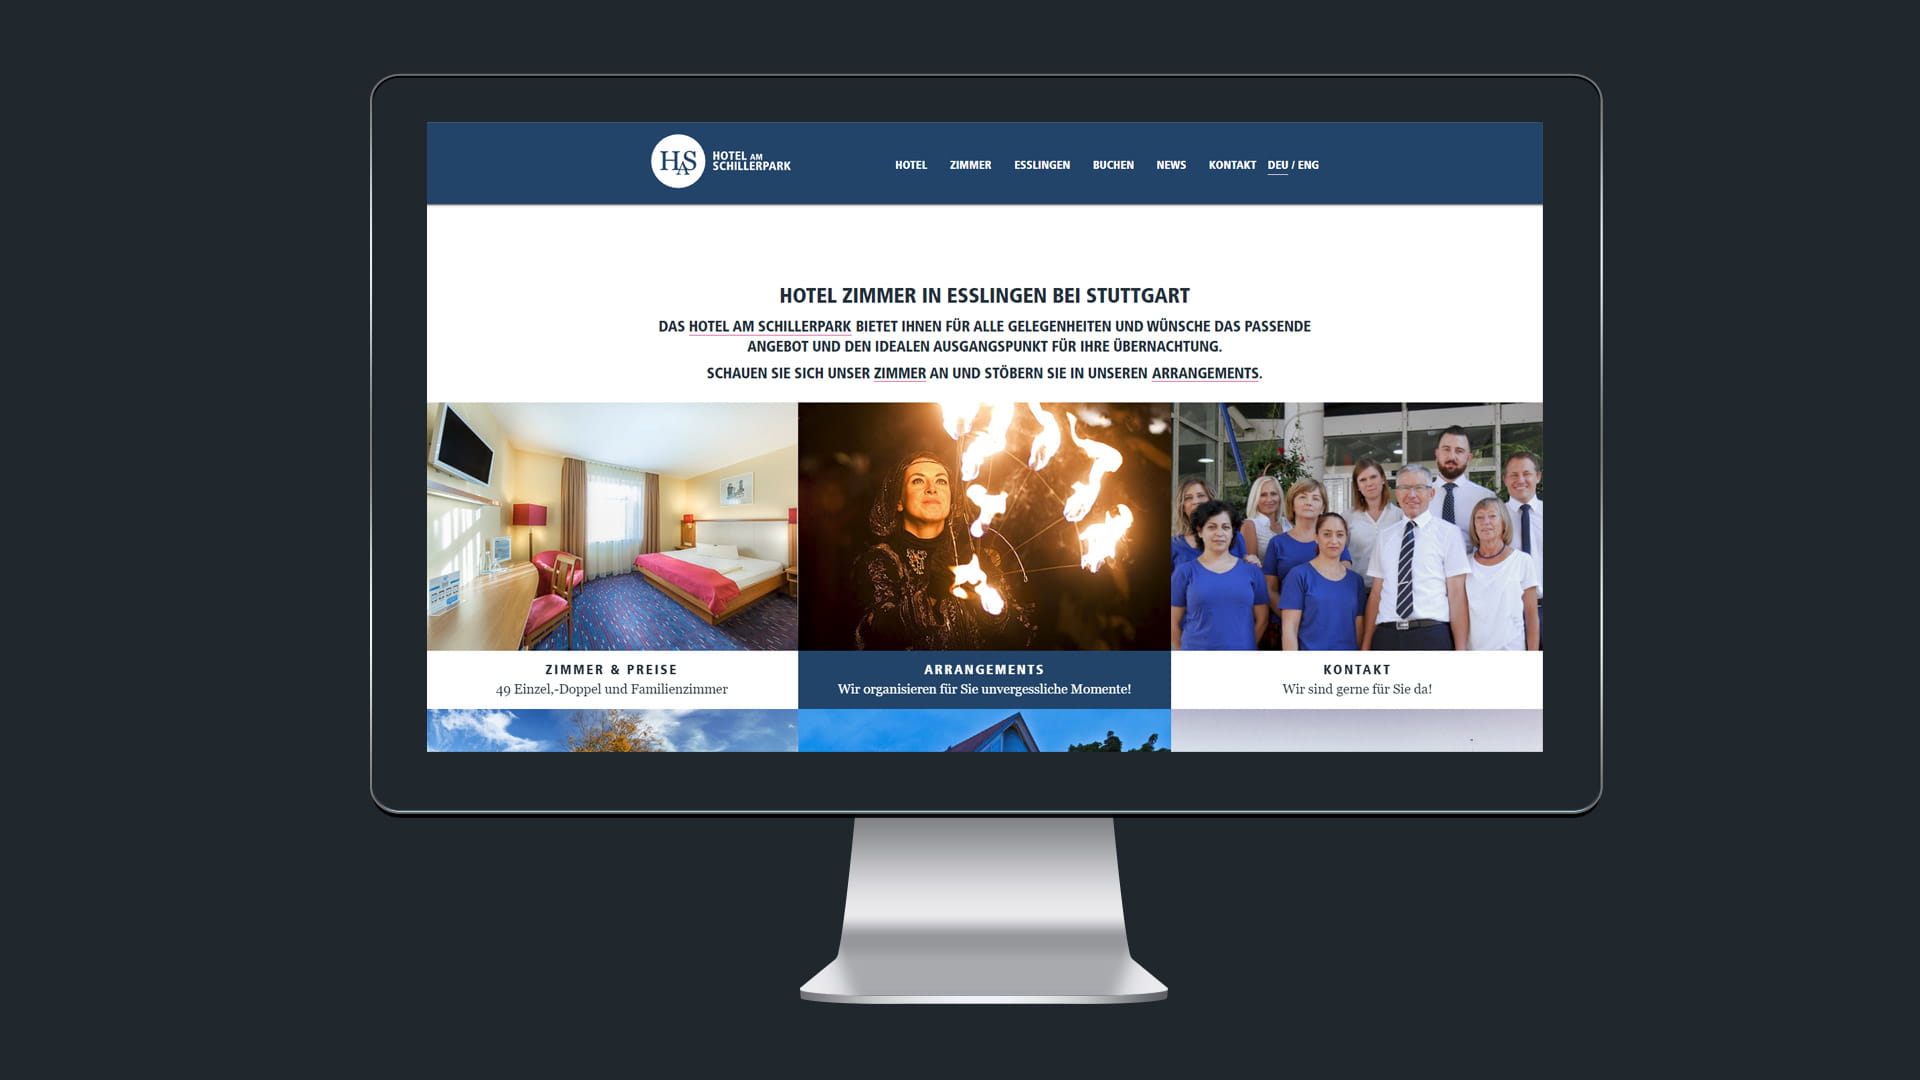Screen dimensions: 1920x1080
Task: Open the ZIMMER navigation menu item
Action: click(970, 165)
